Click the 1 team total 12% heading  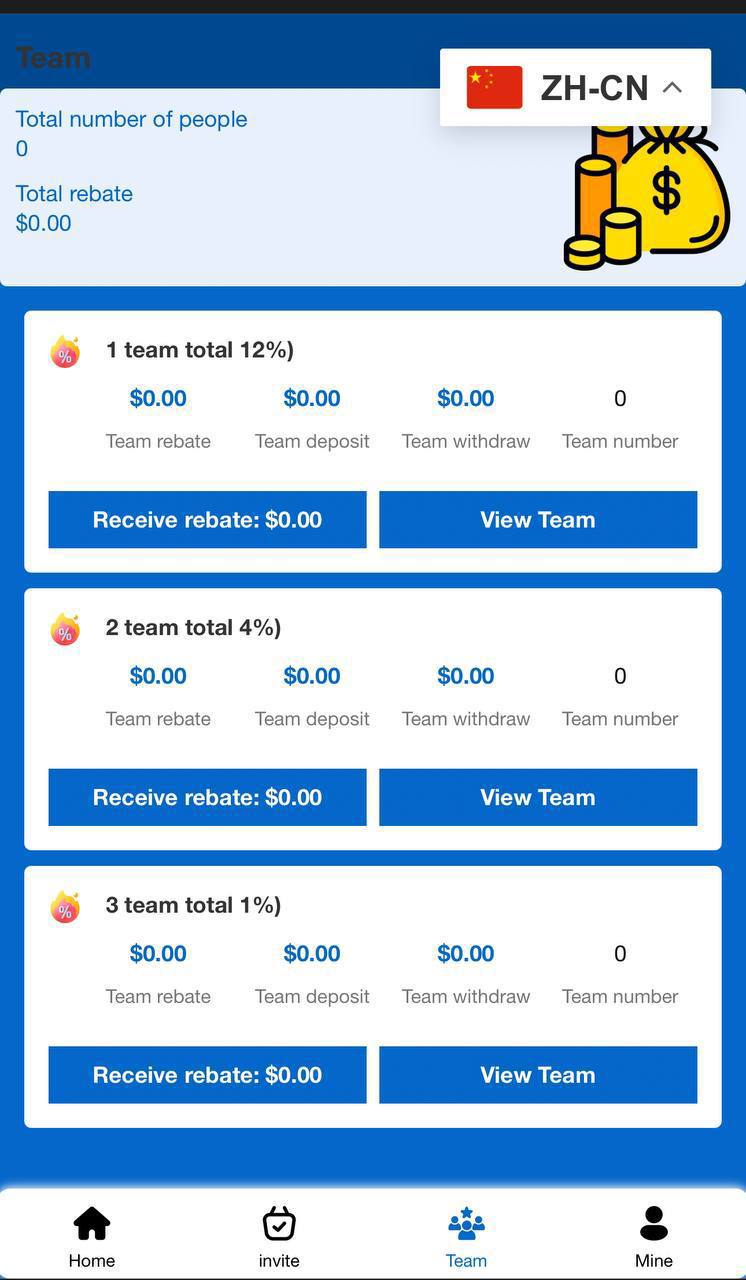point(200,350)
